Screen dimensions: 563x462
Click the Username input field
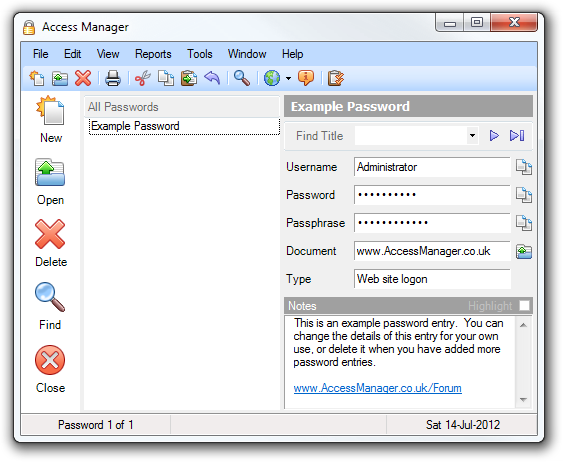click(x=432, y=167)
